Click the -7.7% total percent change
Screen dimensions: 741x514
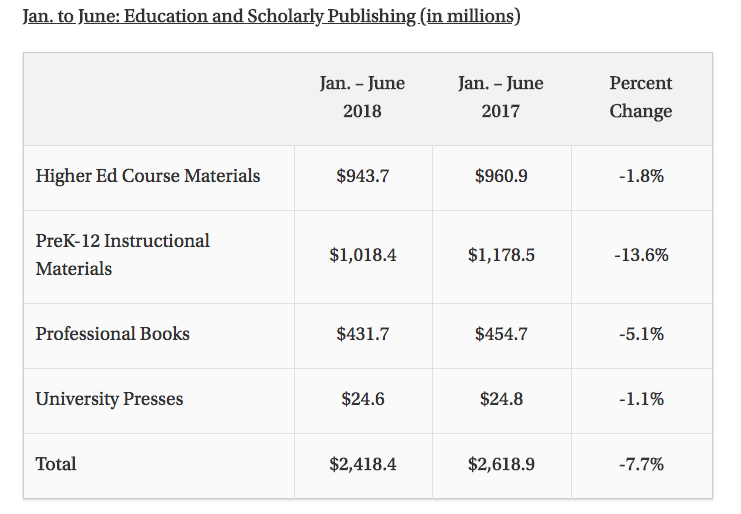(641, 465)
